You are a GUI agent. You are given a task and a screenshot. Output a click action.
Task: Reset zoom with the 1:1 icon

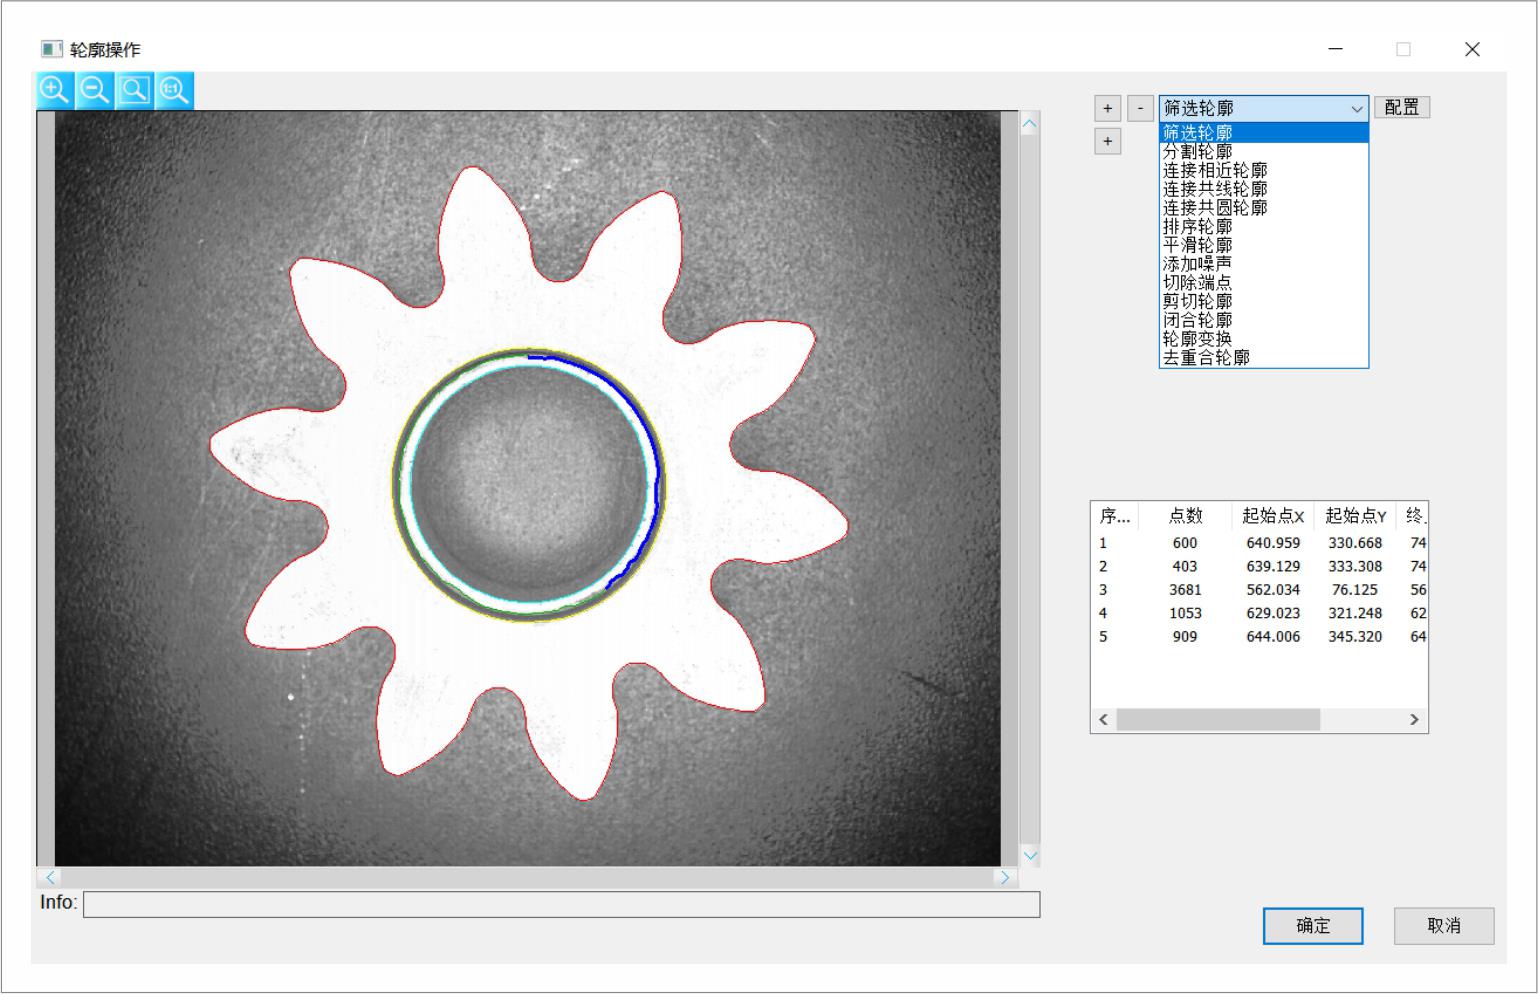pyautogui.click(x=174, y=90)
